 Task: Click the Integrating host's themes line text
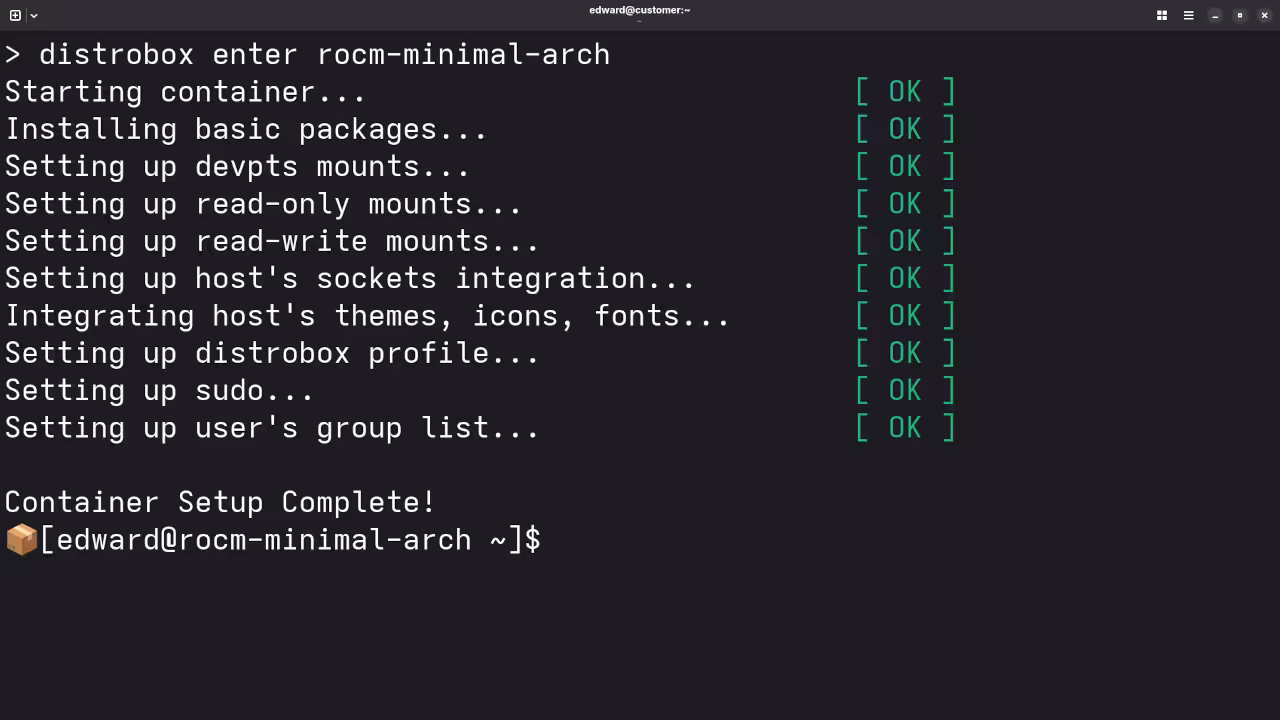[367, 316]
